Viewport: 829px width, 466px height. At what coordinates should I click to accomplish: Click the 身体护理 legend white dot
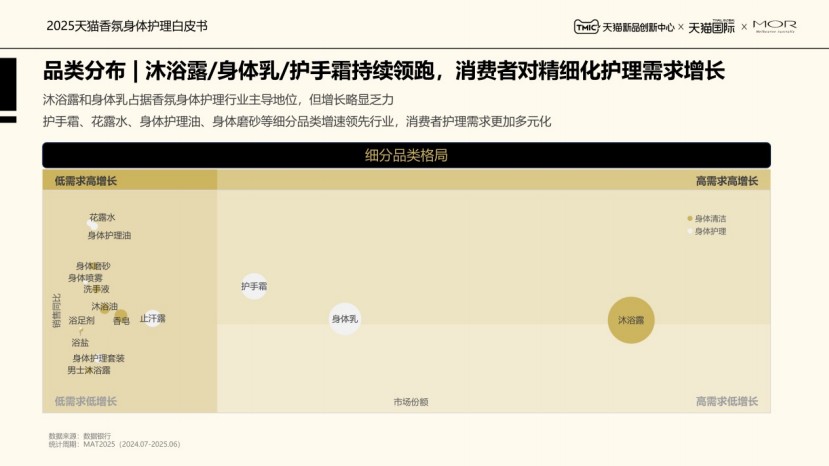tap(690, 231)
